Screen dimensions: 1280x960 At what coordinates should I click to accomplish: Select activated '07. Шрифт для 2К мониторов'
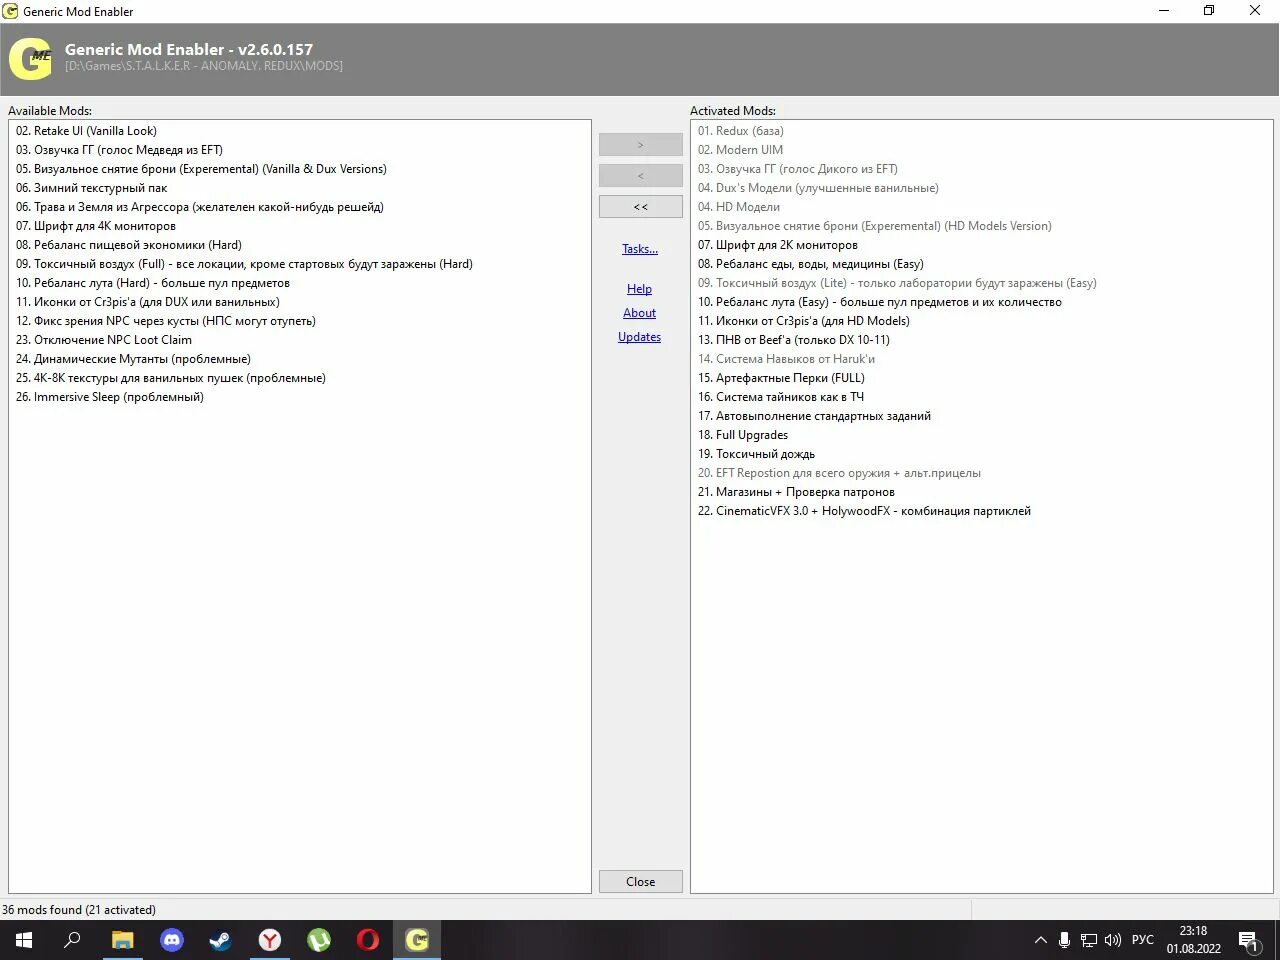778,245
